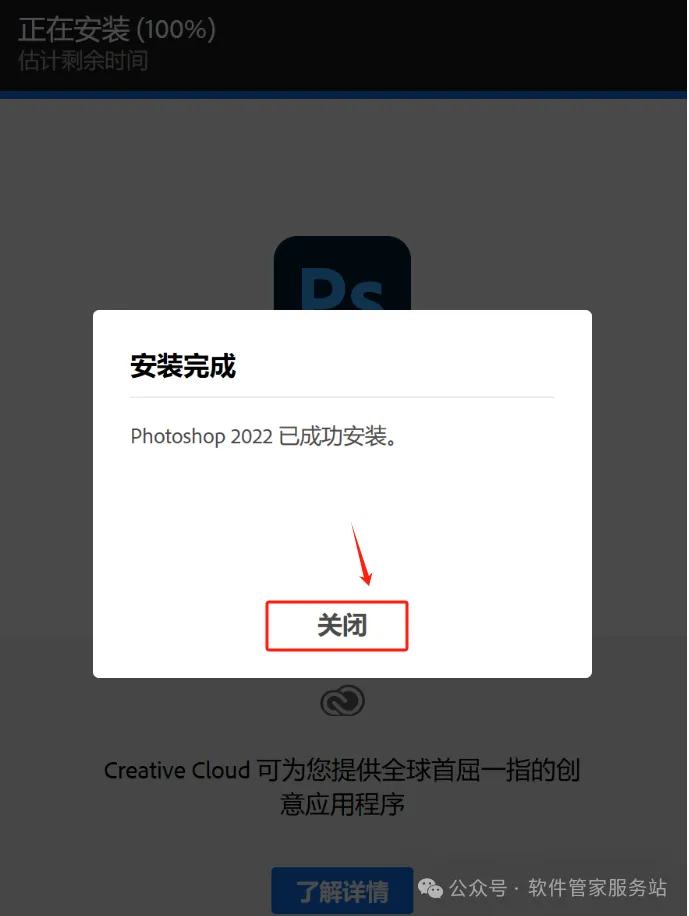Click the Photoshop Ps app icon
689x916 pixels.
point(342,273)
